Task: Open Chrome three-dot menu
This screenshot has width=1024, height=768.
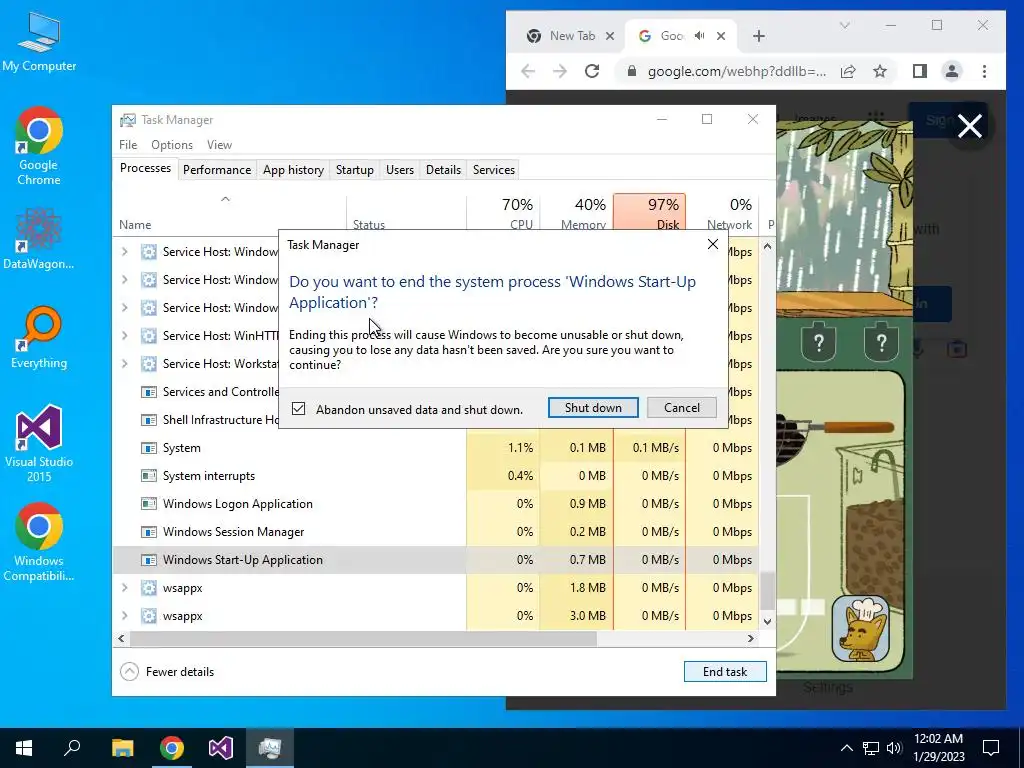Action: (x=984, y=71)
